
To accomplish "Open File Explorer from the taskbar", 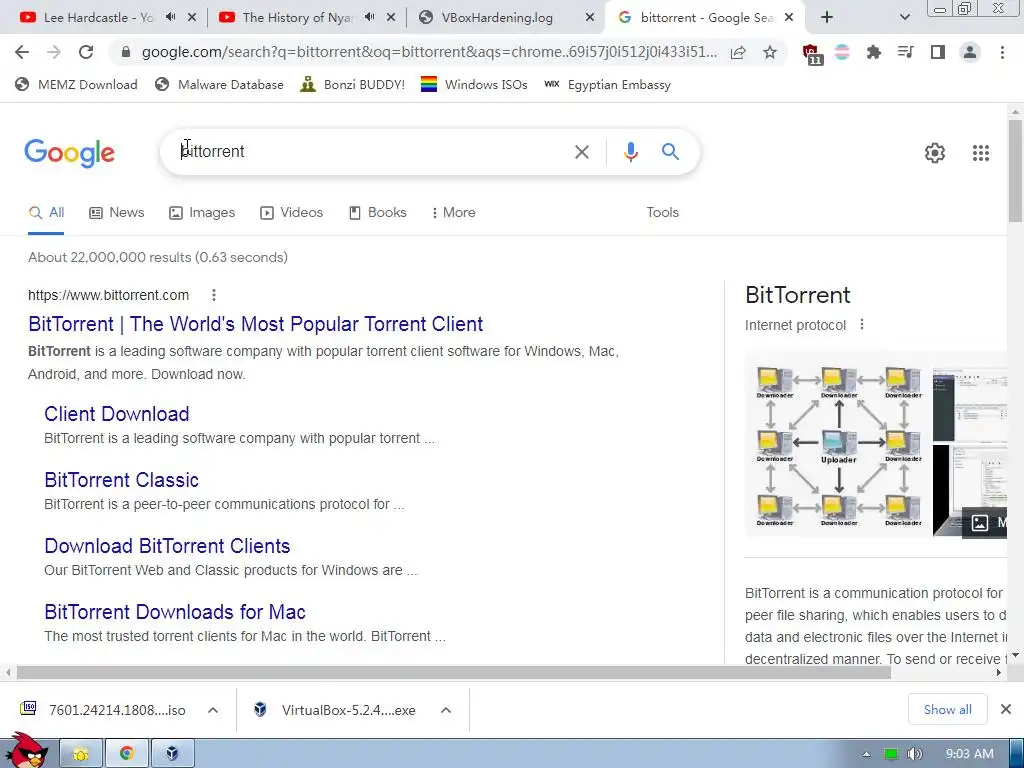I will click(81, 754).
